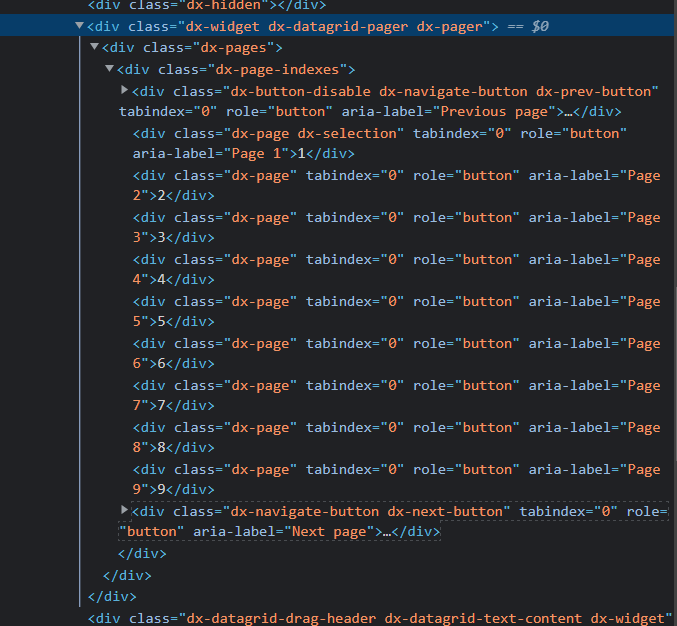Expand the dx-prev-button div node

(124, 90)
